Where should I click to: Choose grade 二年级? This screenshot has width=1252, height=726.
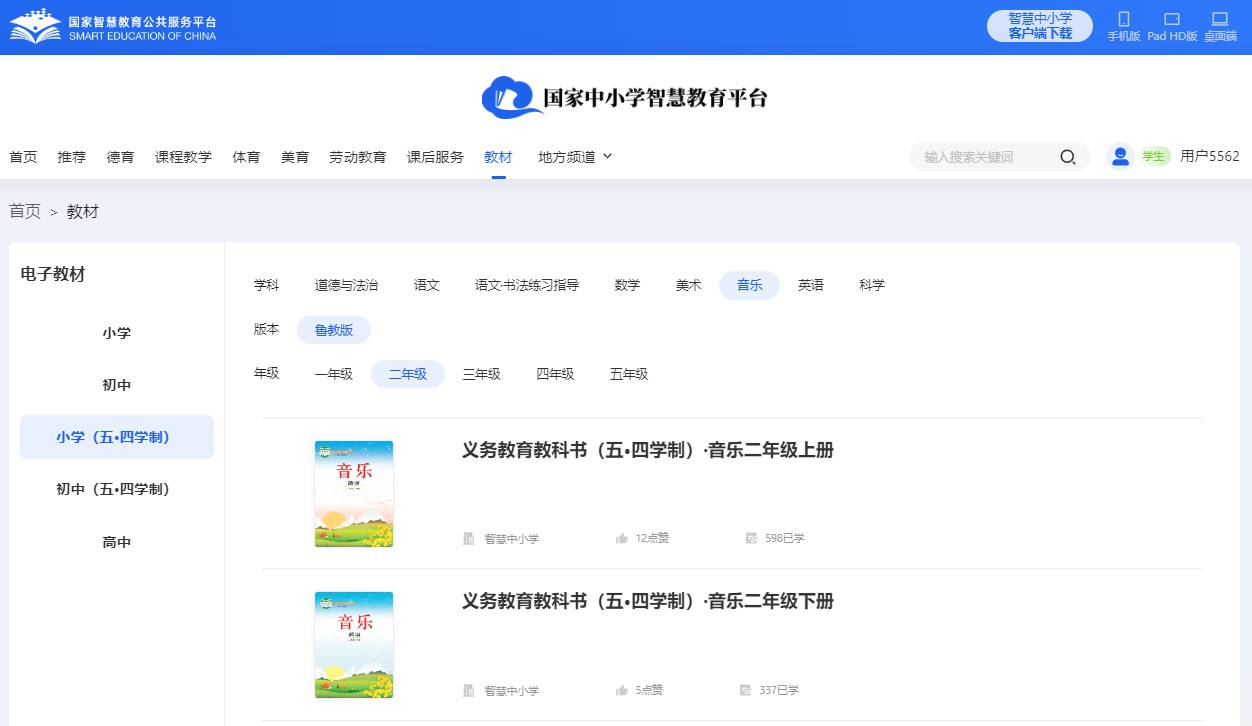[408, 374]
